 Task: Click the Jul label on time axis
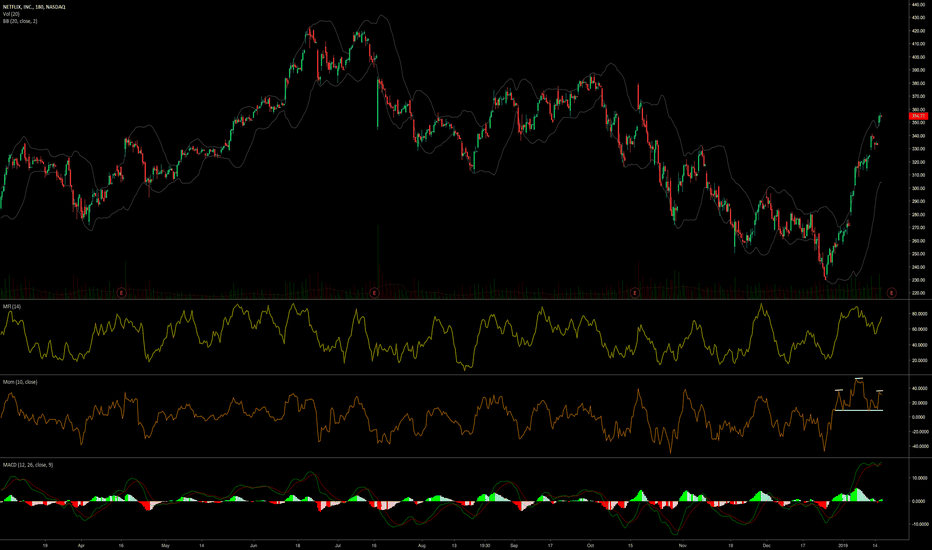click(x=338, y=545)
